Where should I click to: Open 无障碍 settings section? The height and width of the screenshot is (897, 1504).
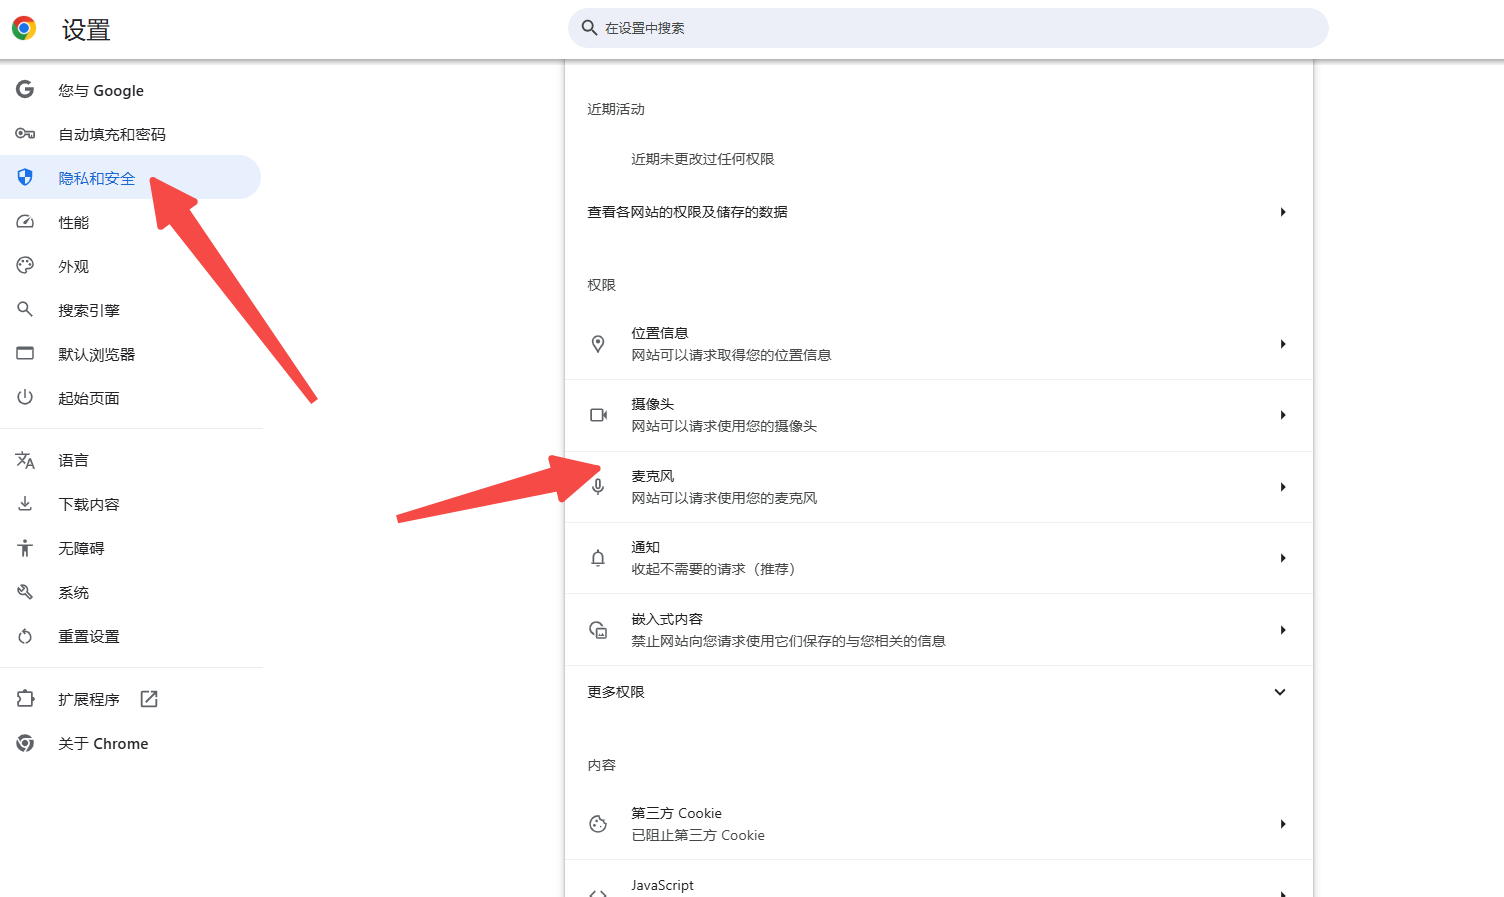pos(130,548)
